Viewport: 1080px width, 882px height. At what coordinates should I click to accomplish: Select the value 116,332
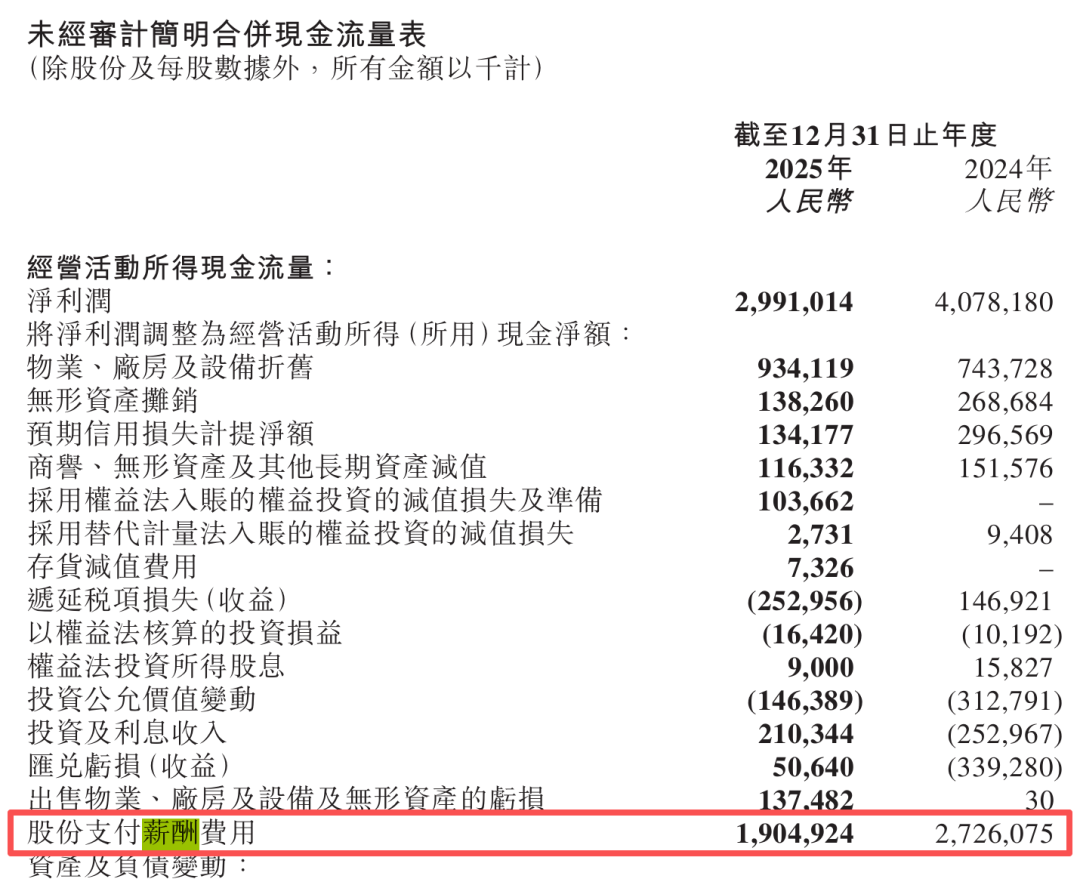tap(806, 468)
